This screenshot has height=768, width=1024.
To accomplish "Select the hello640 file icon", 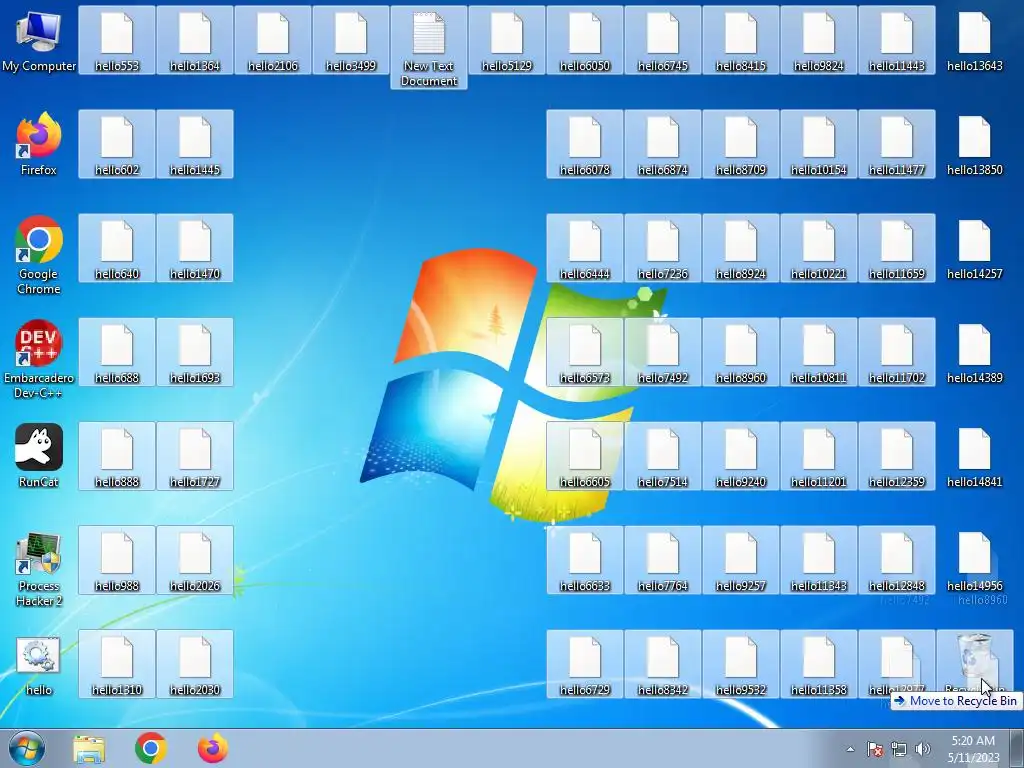I will [117, 248].
